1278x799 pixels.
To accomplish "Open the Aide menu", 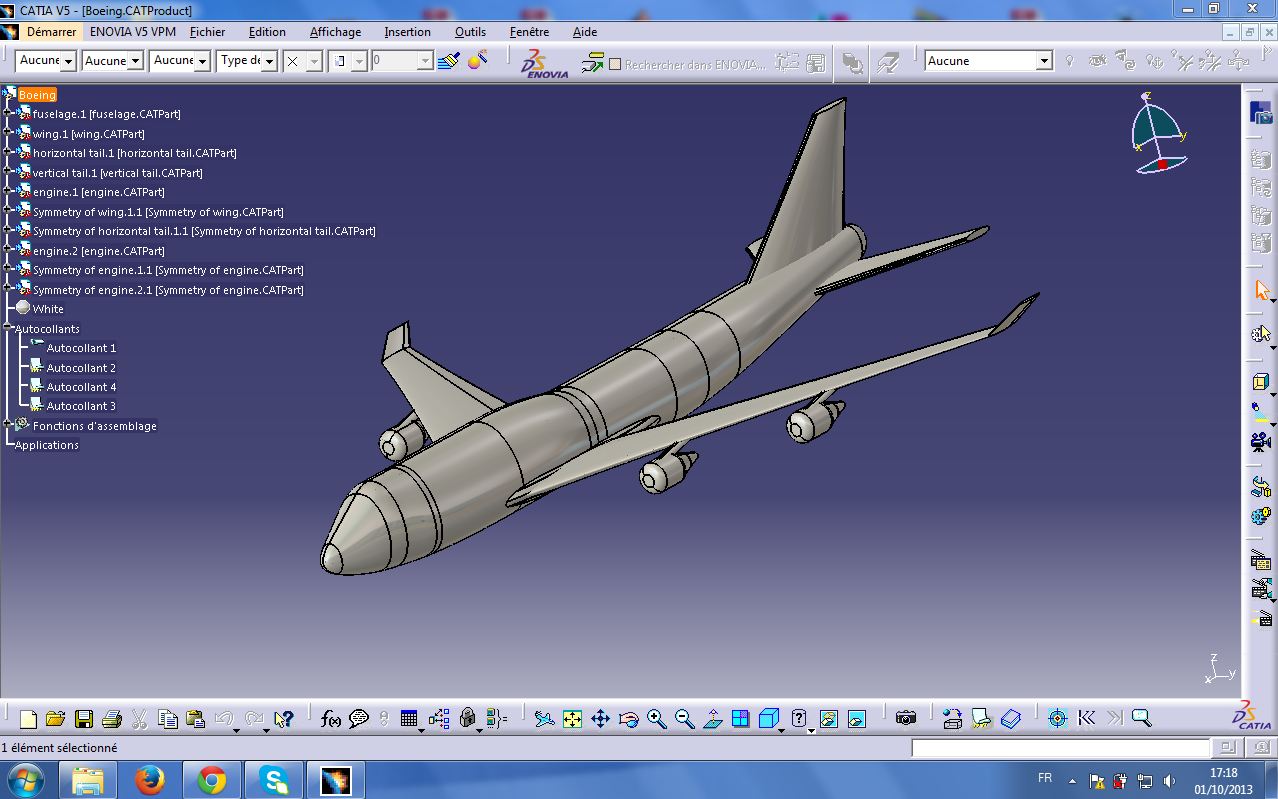I will (x=585, y=32).
